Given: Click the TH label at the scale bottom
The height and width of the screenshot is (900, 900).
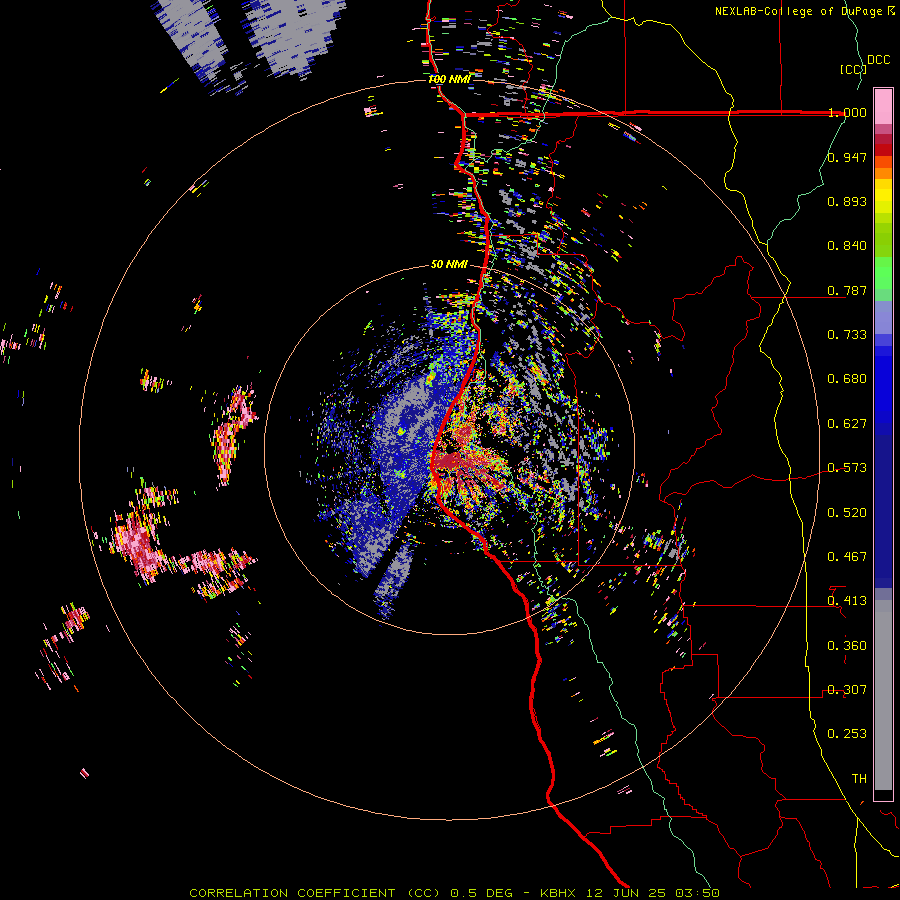Looking at the screenshot, I should (859, 779).
